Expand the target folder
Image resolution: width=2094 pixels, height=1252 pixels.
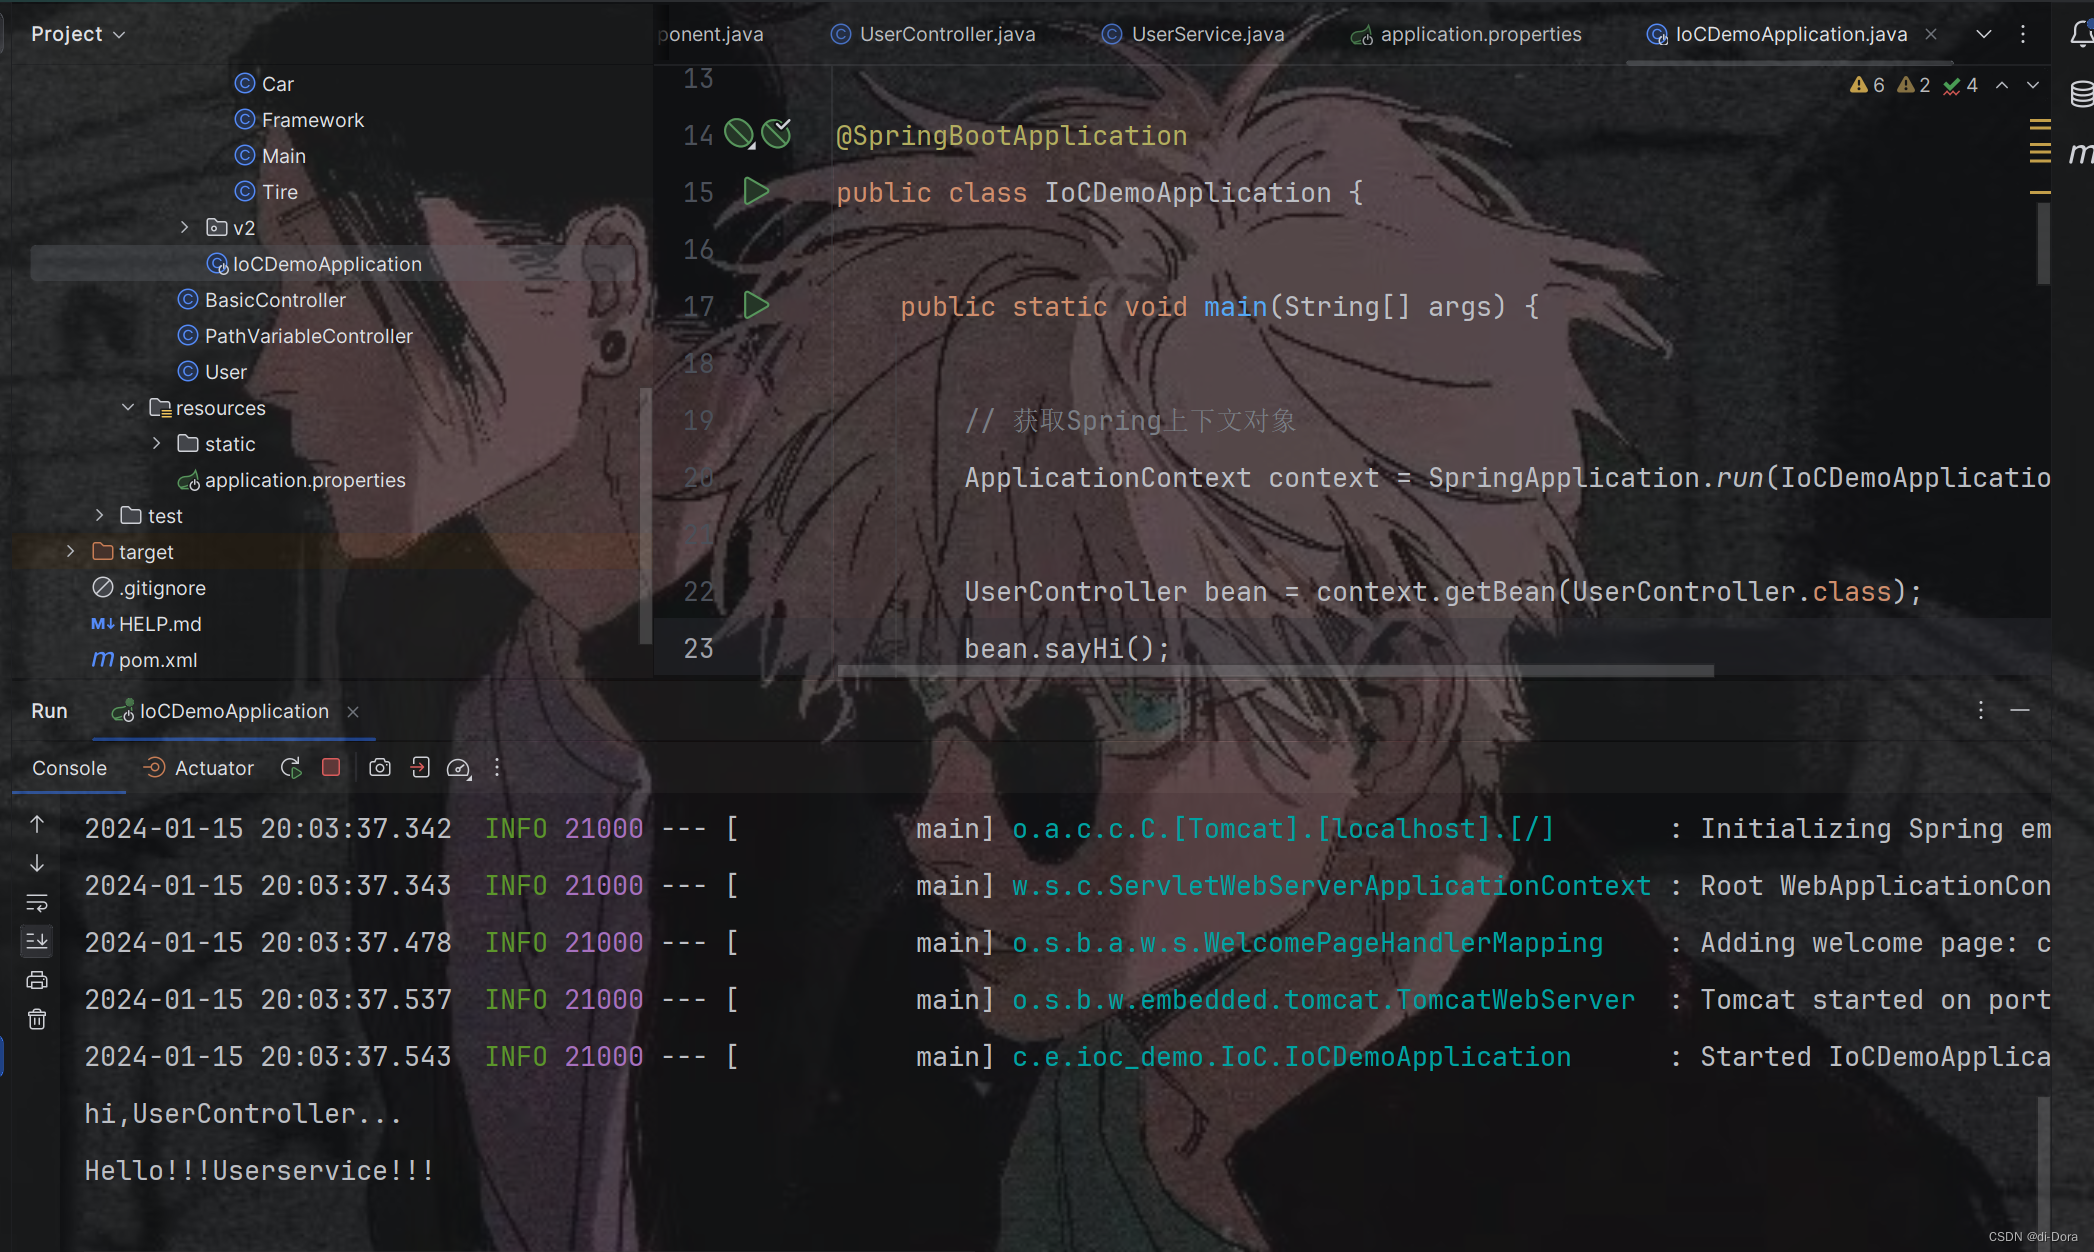pos(70,551)
